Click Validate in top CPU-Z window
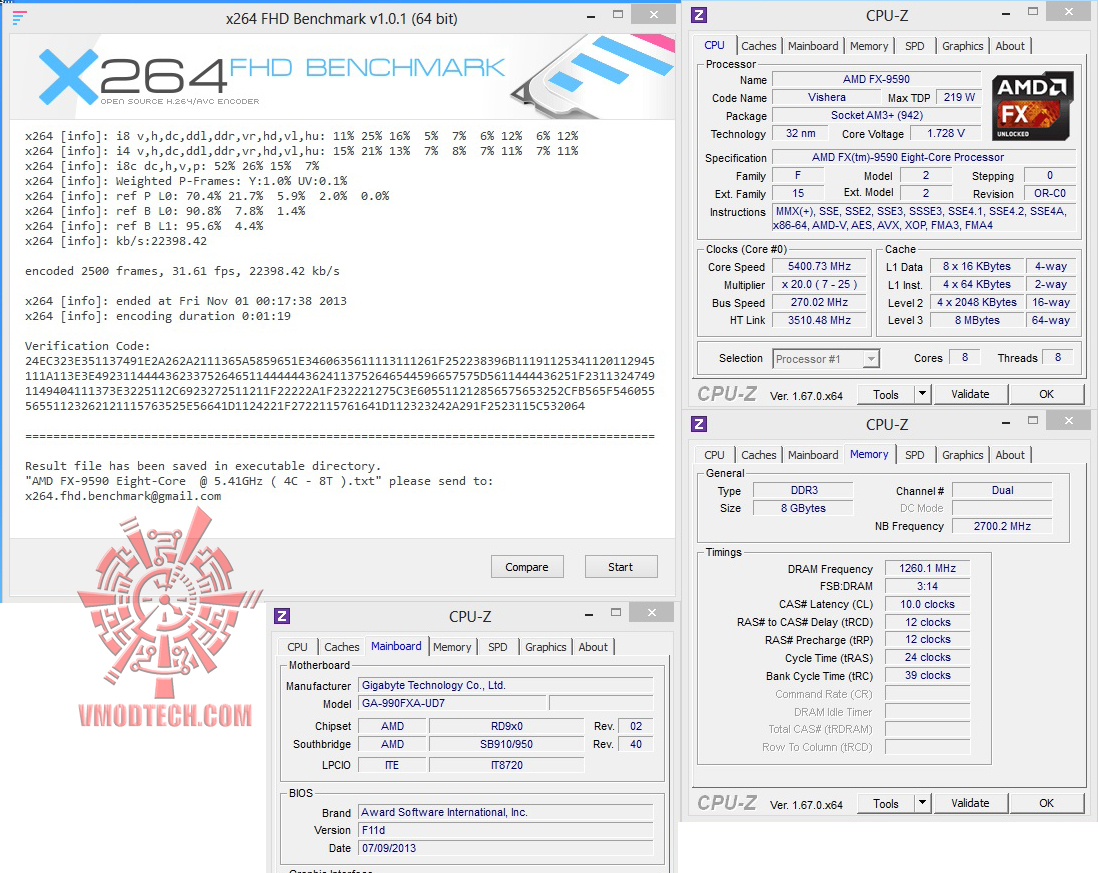Viewport: 1098px width, 873px height. 970,395
